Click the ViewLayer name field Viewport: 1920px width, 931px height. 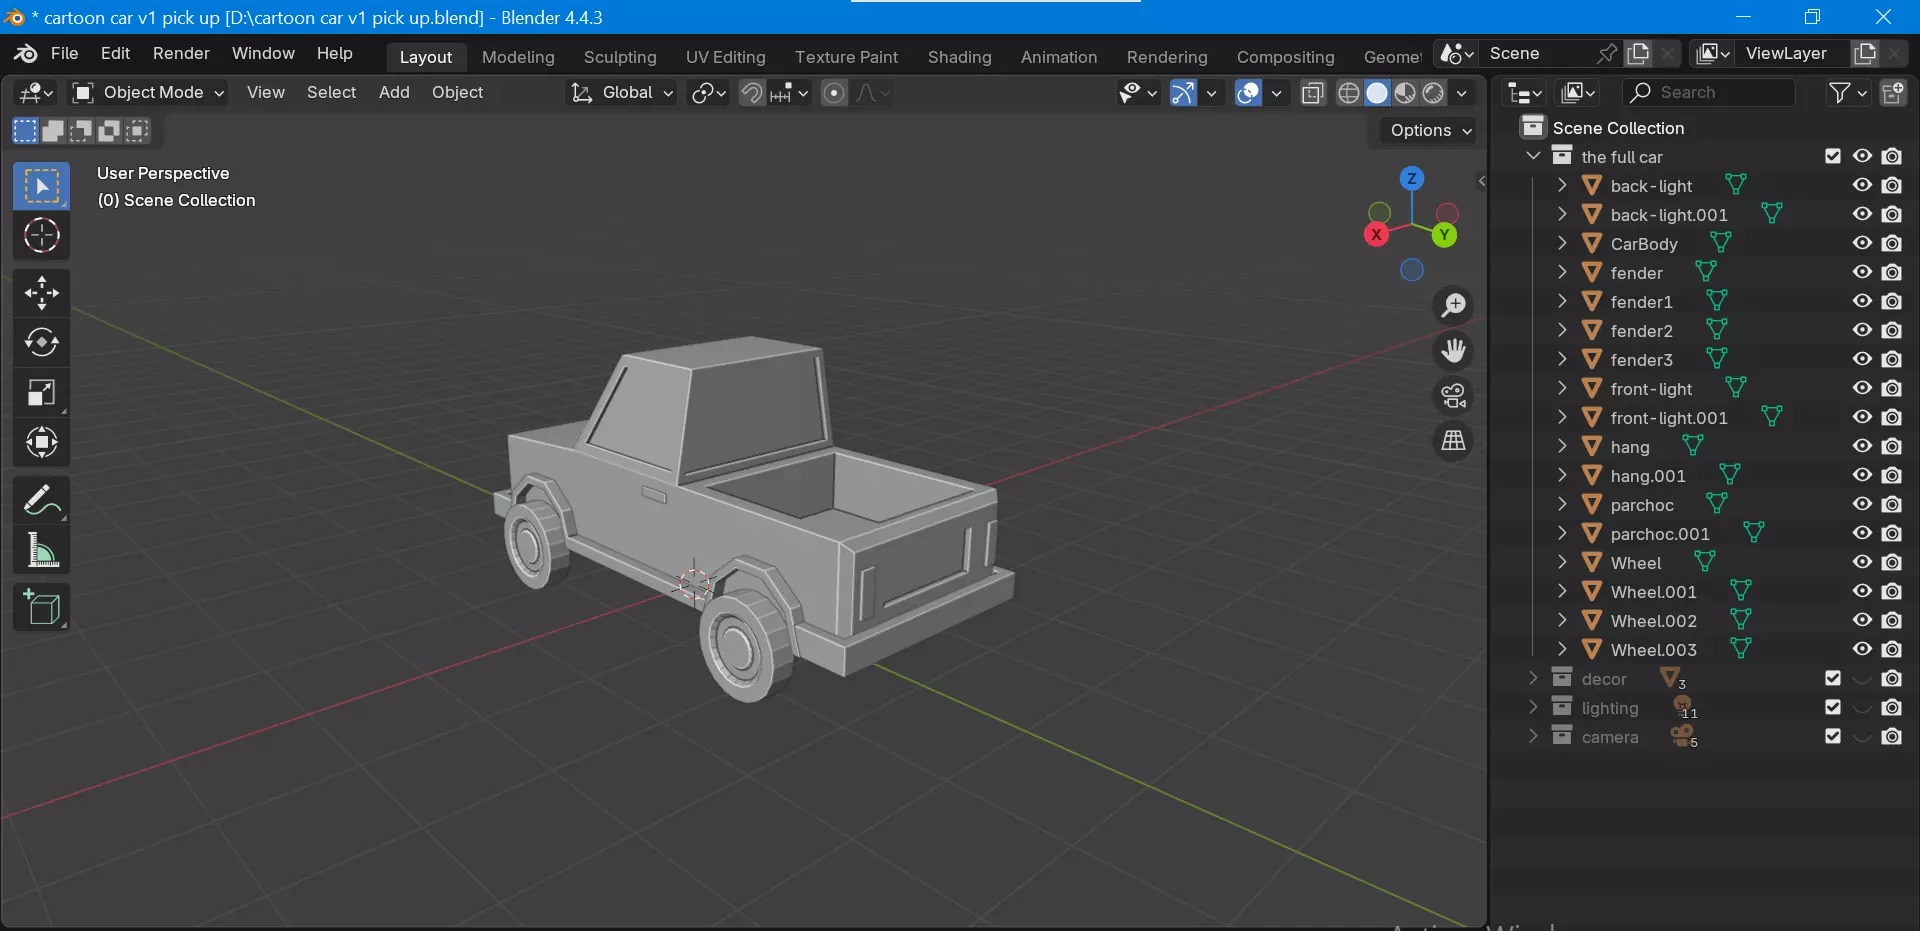[1793, 53]
